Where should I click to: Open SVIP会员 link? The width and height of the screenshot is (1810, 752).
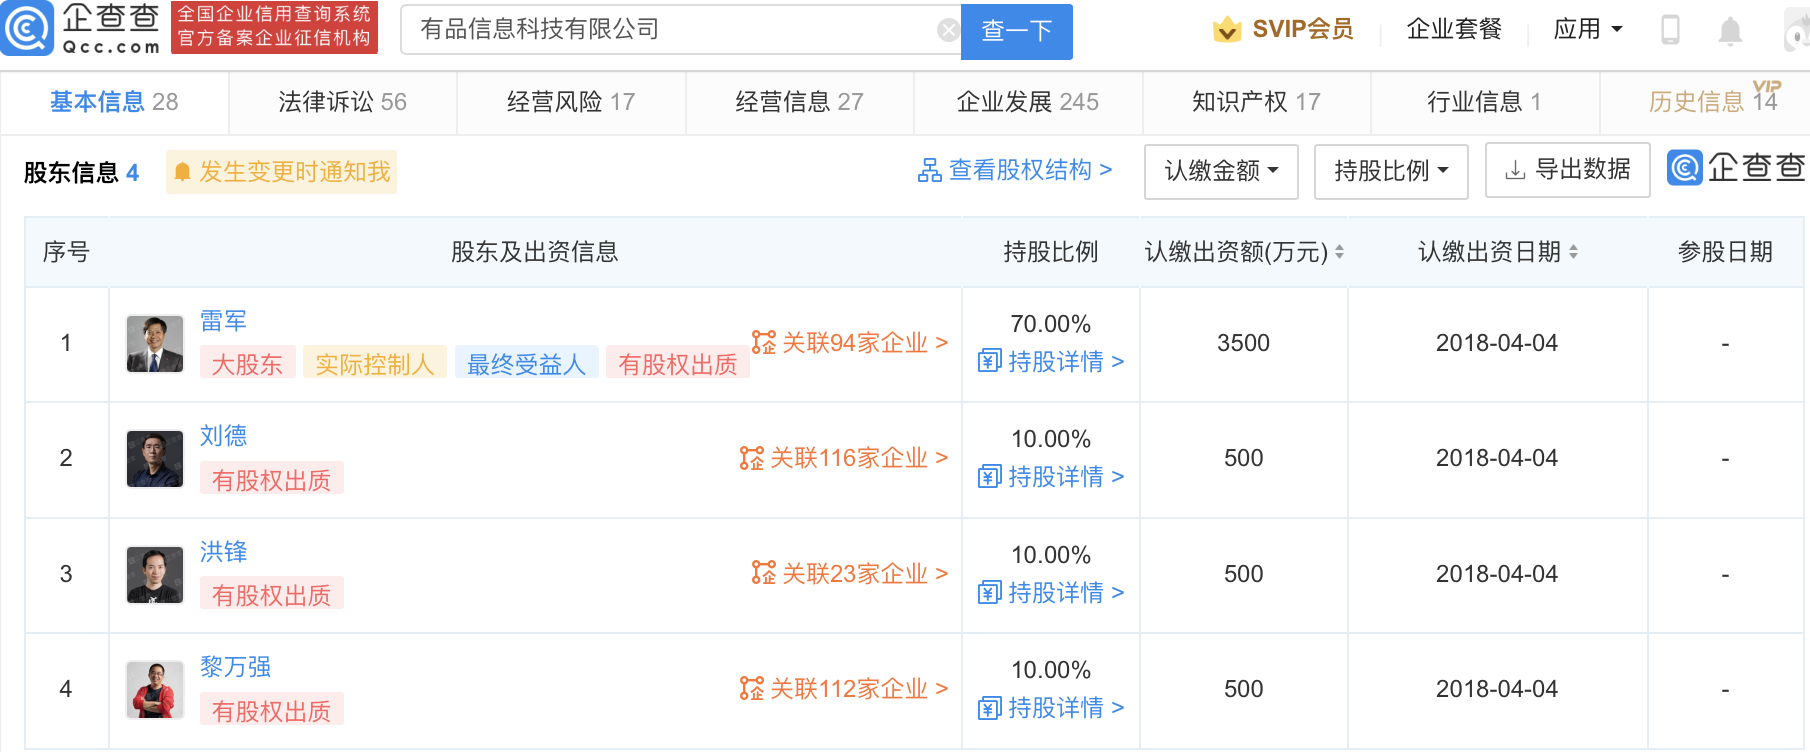[1283, 30]
